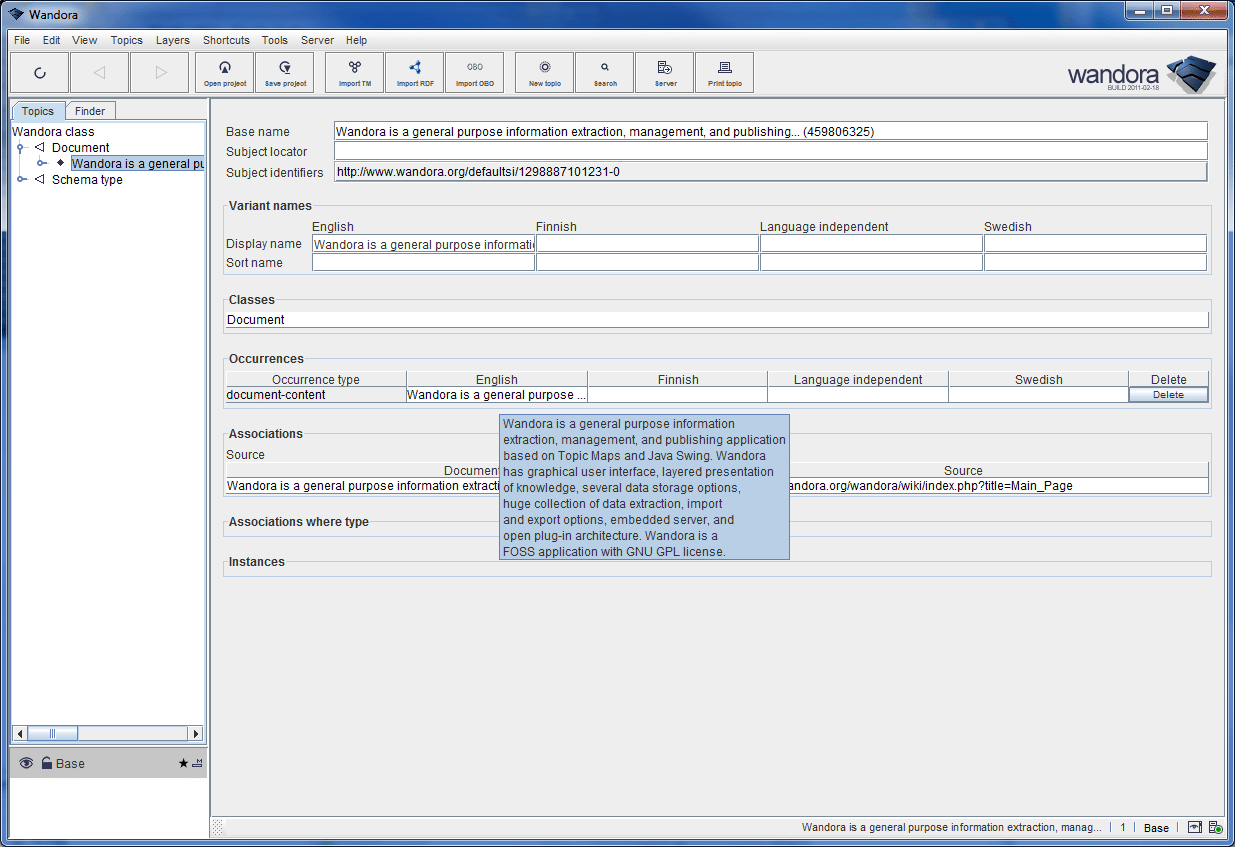1235x847 pixels.
Task: Create a topic with New topic icon
Action: coord(544,72)
